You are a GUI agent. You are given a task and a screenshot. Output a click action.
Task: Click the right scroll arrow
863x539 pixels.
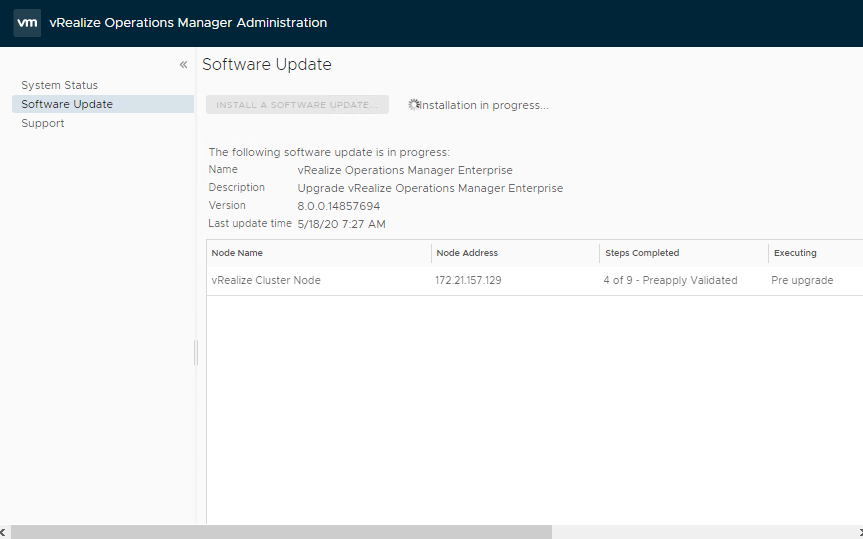tap(859, 532)
